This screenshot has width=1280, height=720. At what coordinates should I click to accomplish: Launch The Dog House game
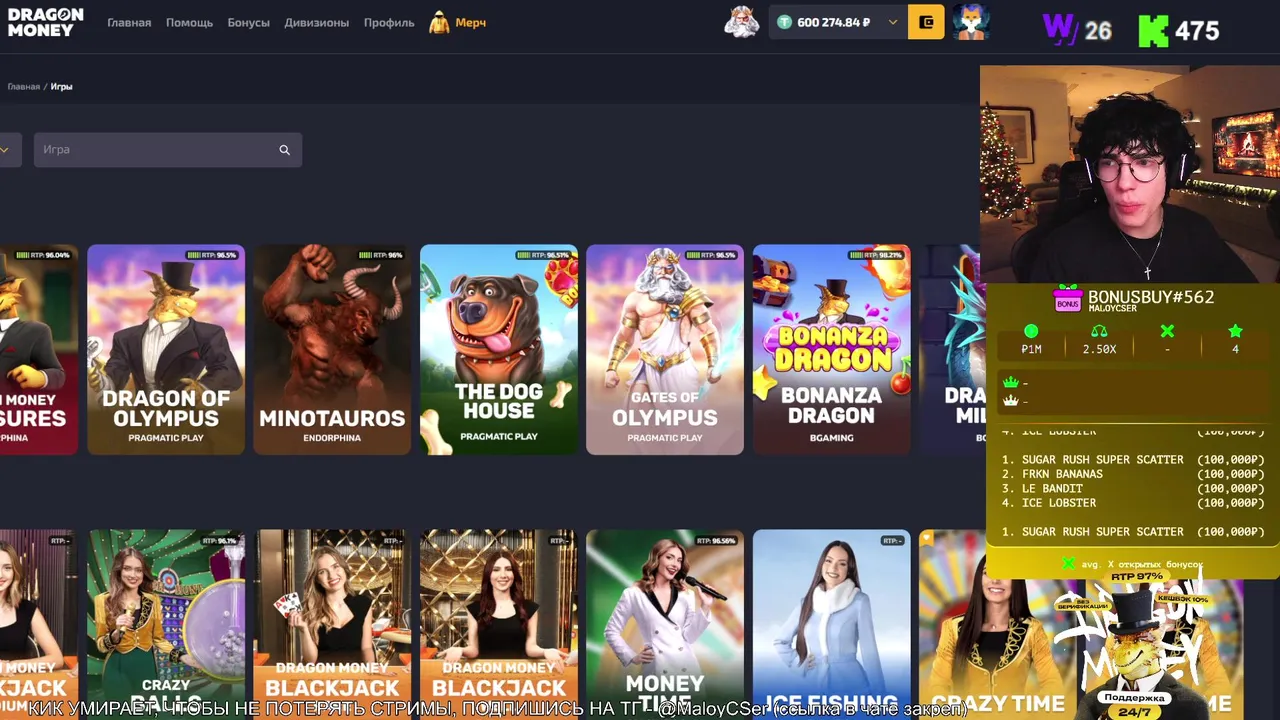(499, 350)
